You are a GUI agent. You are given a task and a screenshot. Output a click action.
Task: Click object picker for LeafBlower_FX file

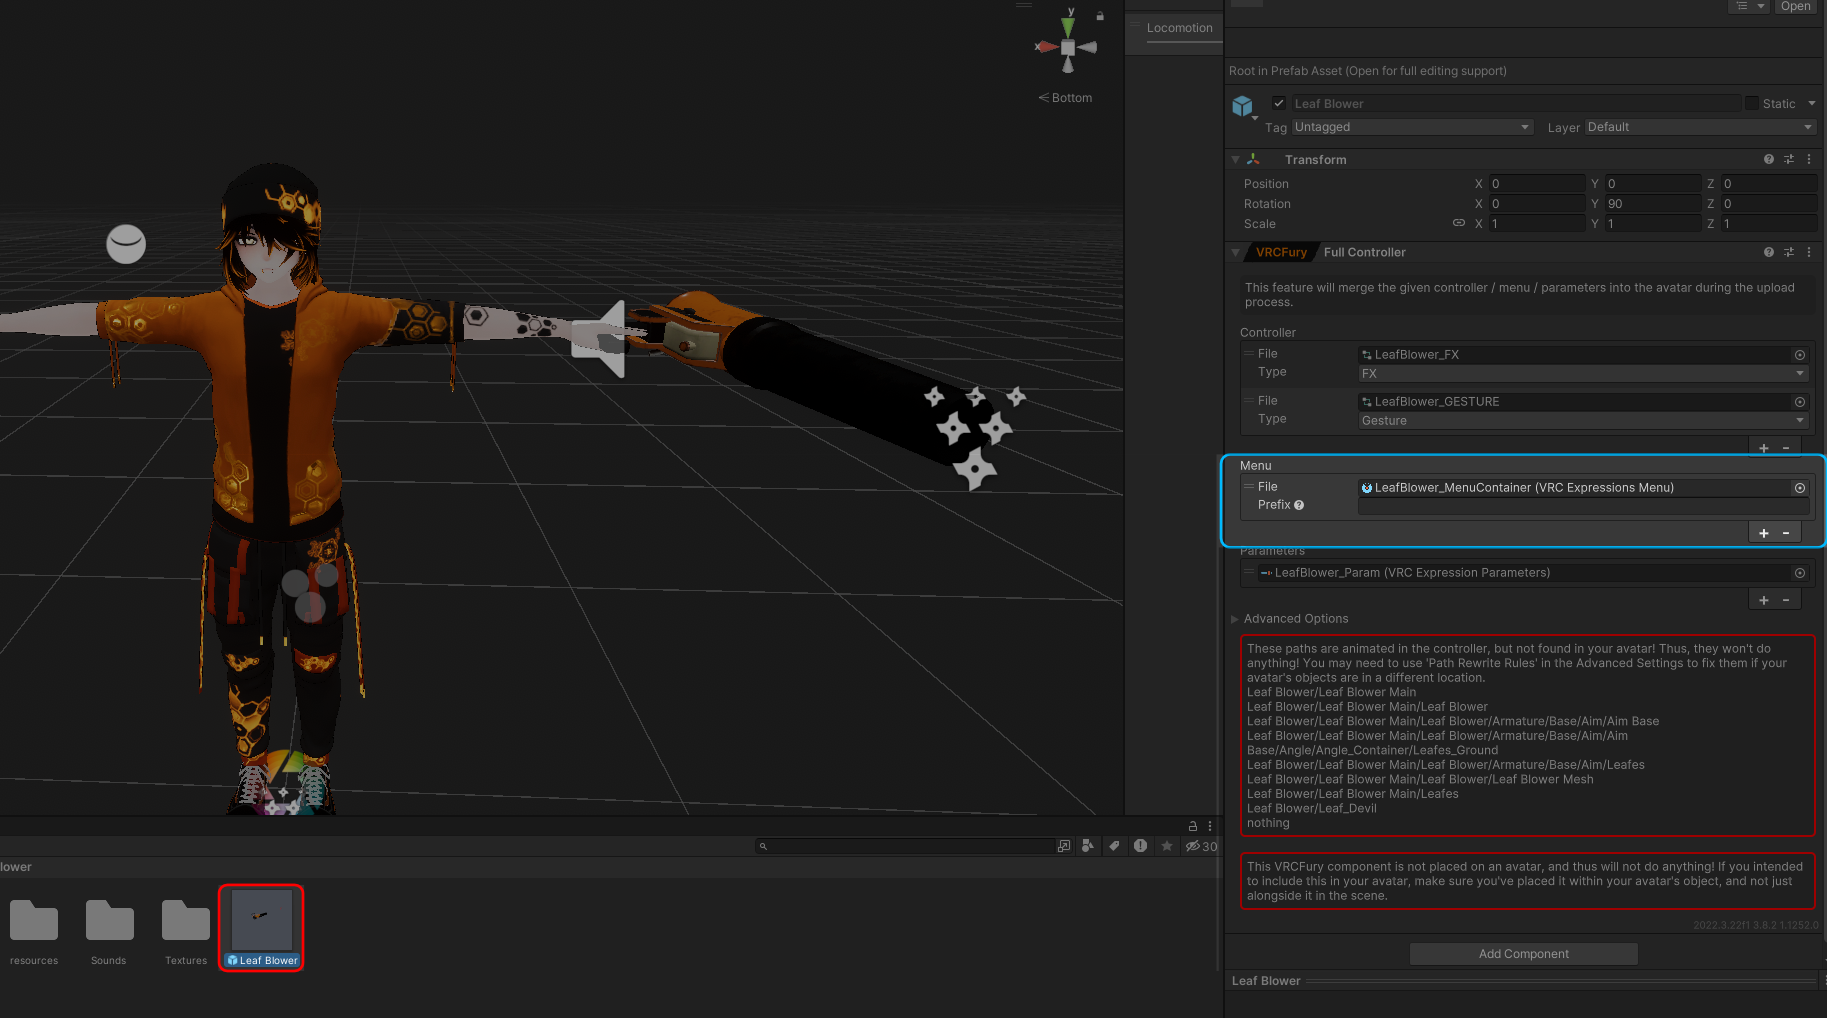click(x=1799, y=355)
